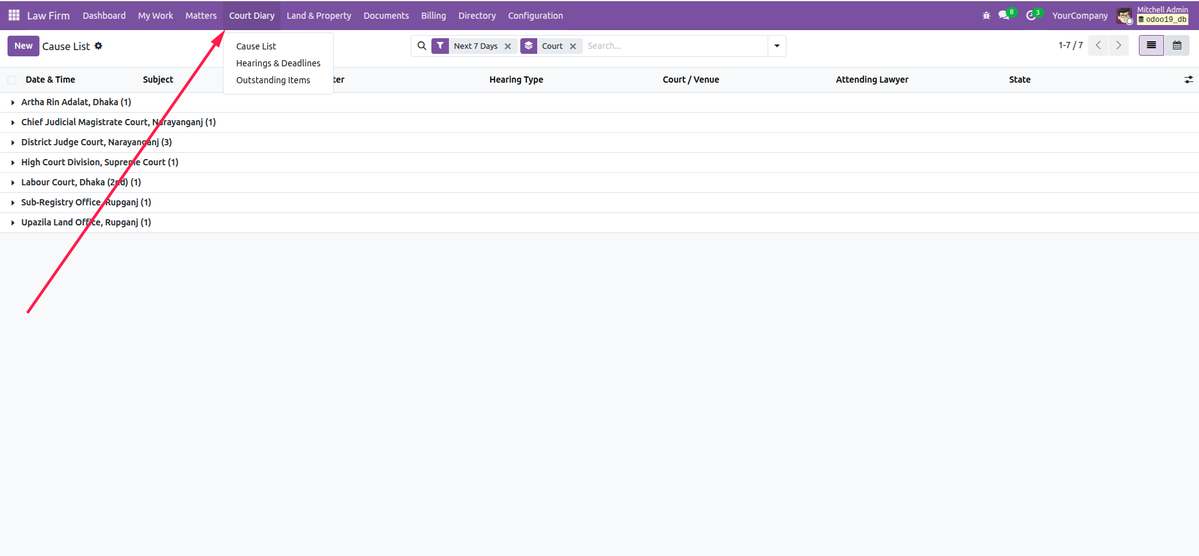Viewport: 1199px width, 556px height.
Task: Toggle the search options dropdown arrow
Action: [777, 46]
